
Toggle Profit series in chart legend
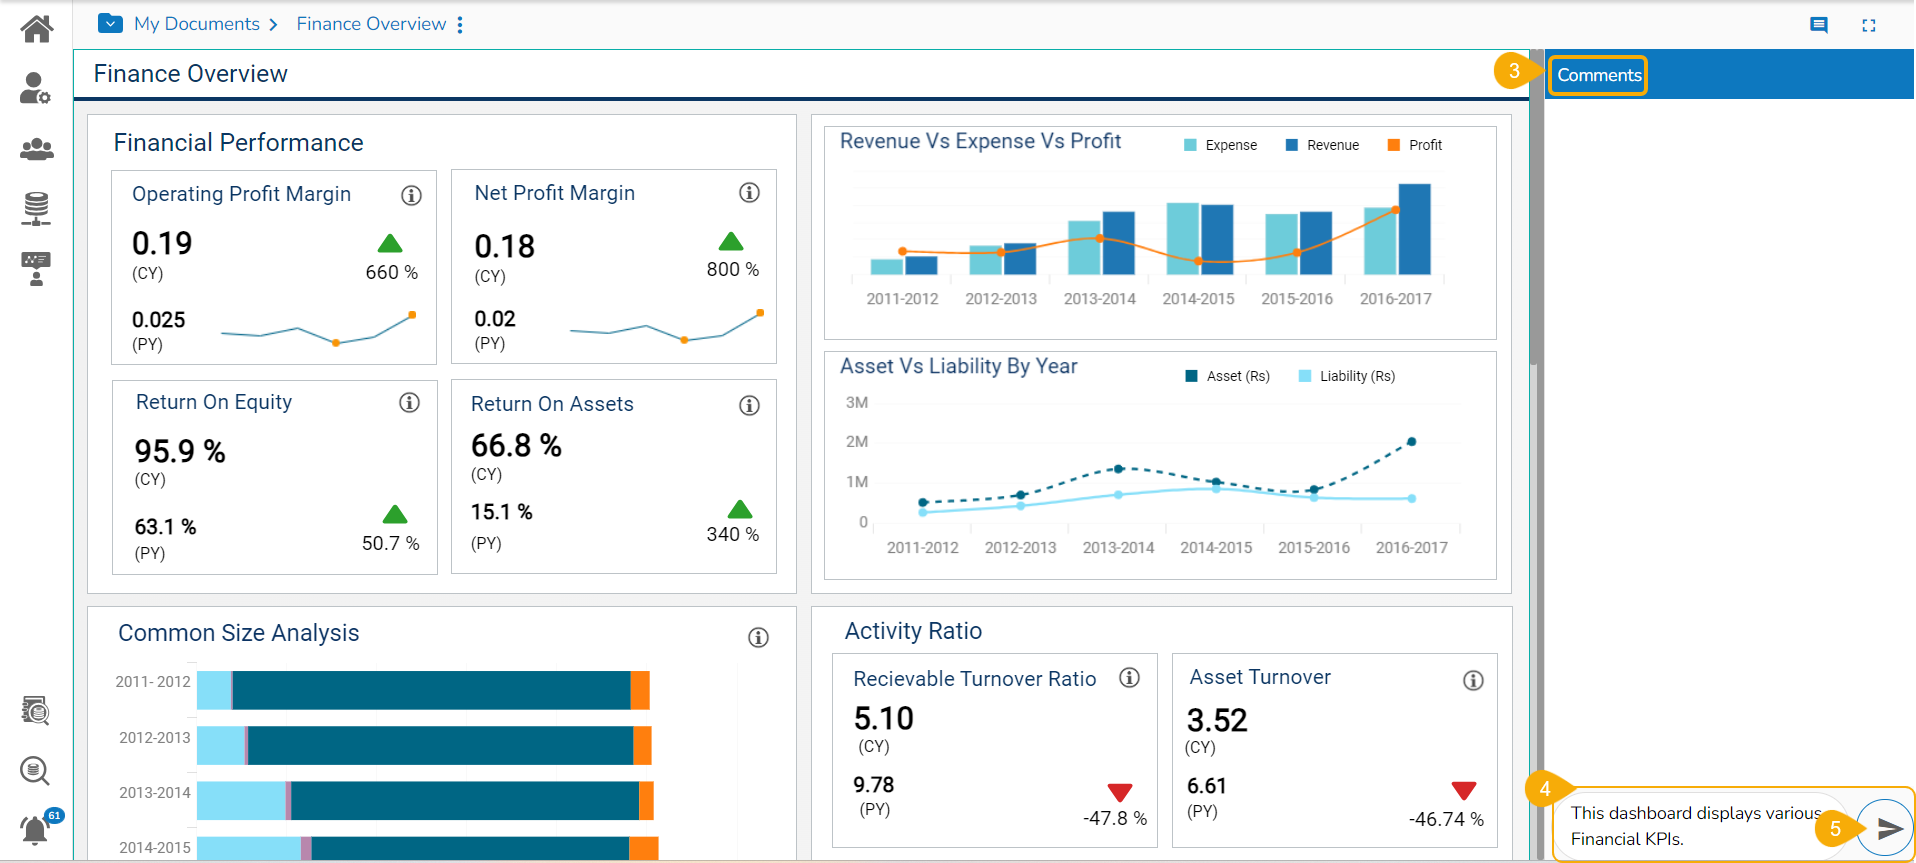[1415, 145]
